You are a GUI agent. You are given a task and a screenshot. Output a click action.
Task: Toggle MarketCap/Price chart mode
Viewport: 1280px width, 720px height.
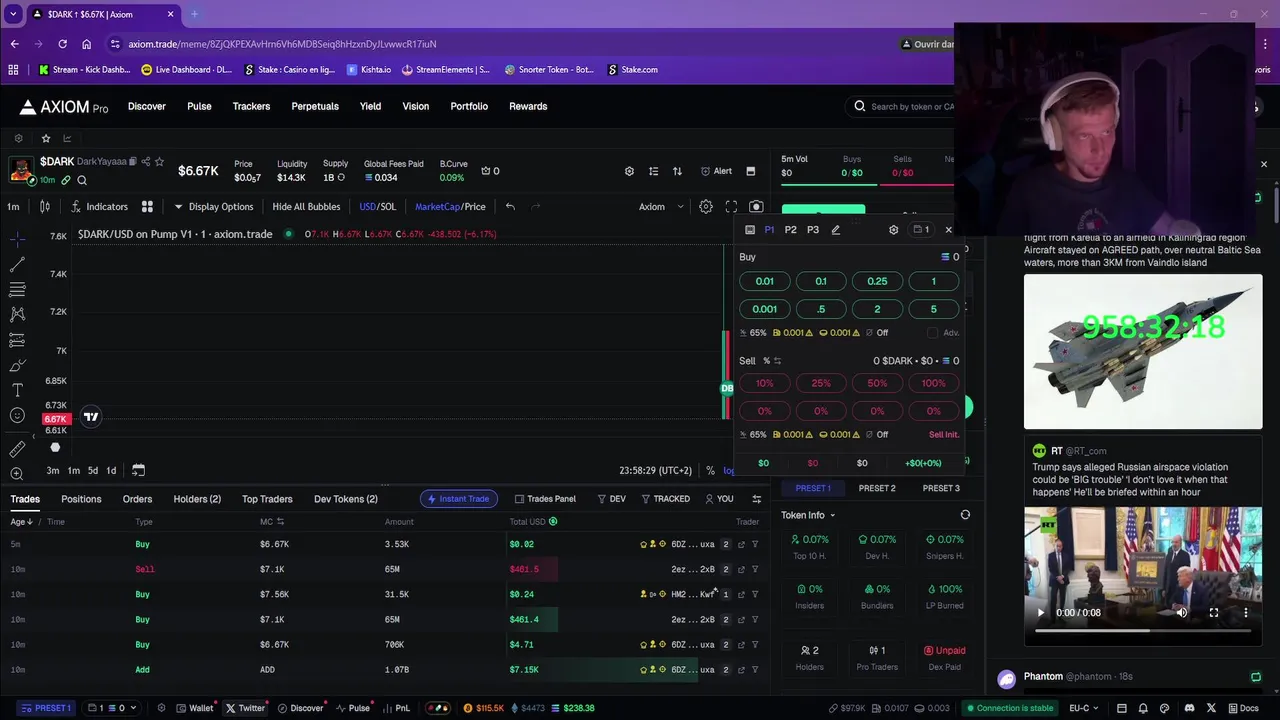click(450, 207)
